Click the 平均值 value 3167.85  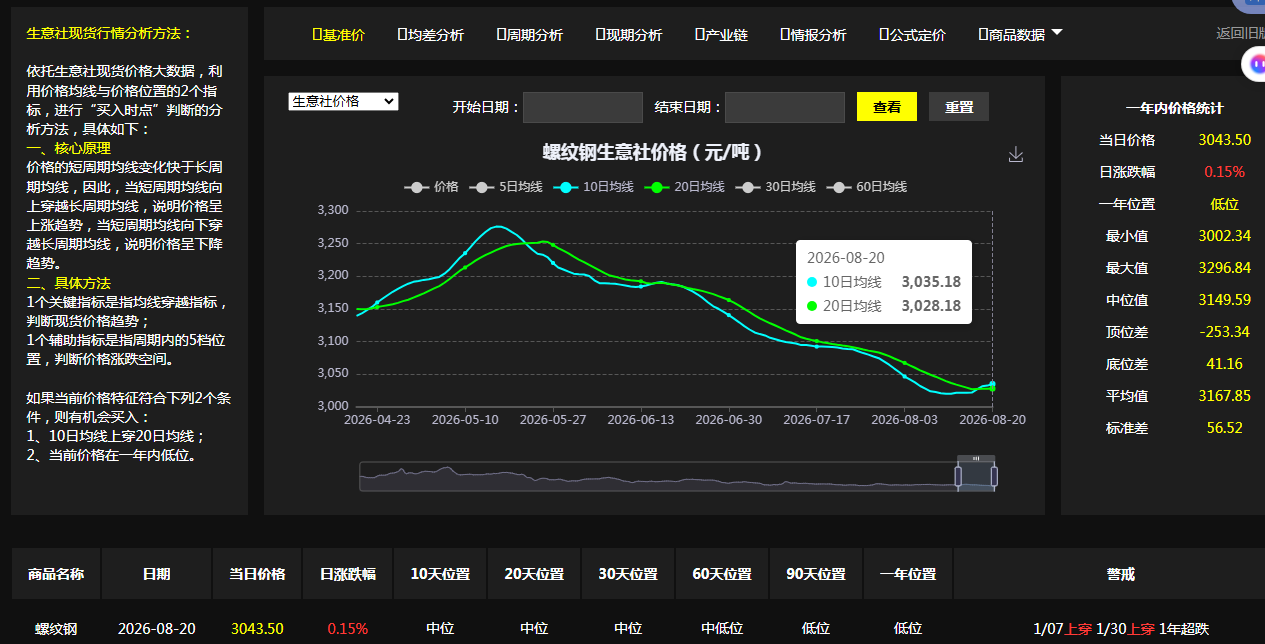[1224, 396]
